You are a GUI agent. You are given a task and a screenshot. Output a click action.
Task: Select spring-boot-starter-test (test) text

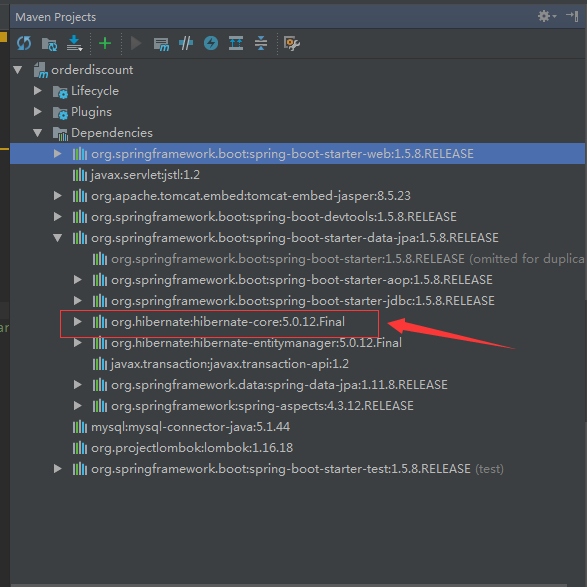[x=298, y=469]
